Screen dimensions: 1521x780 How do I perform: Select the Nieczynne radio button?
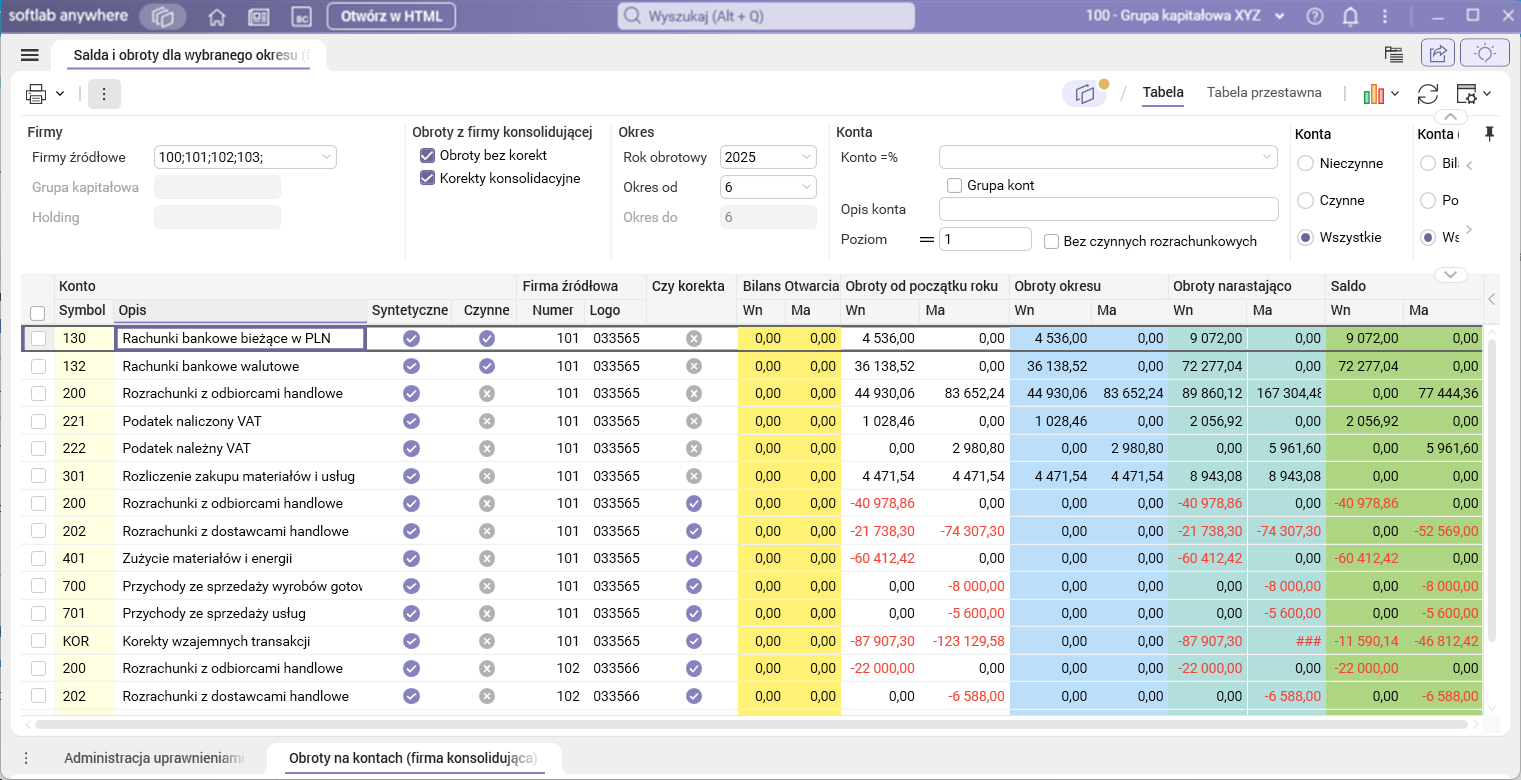pyautogui.click(x=1305, y=163)
